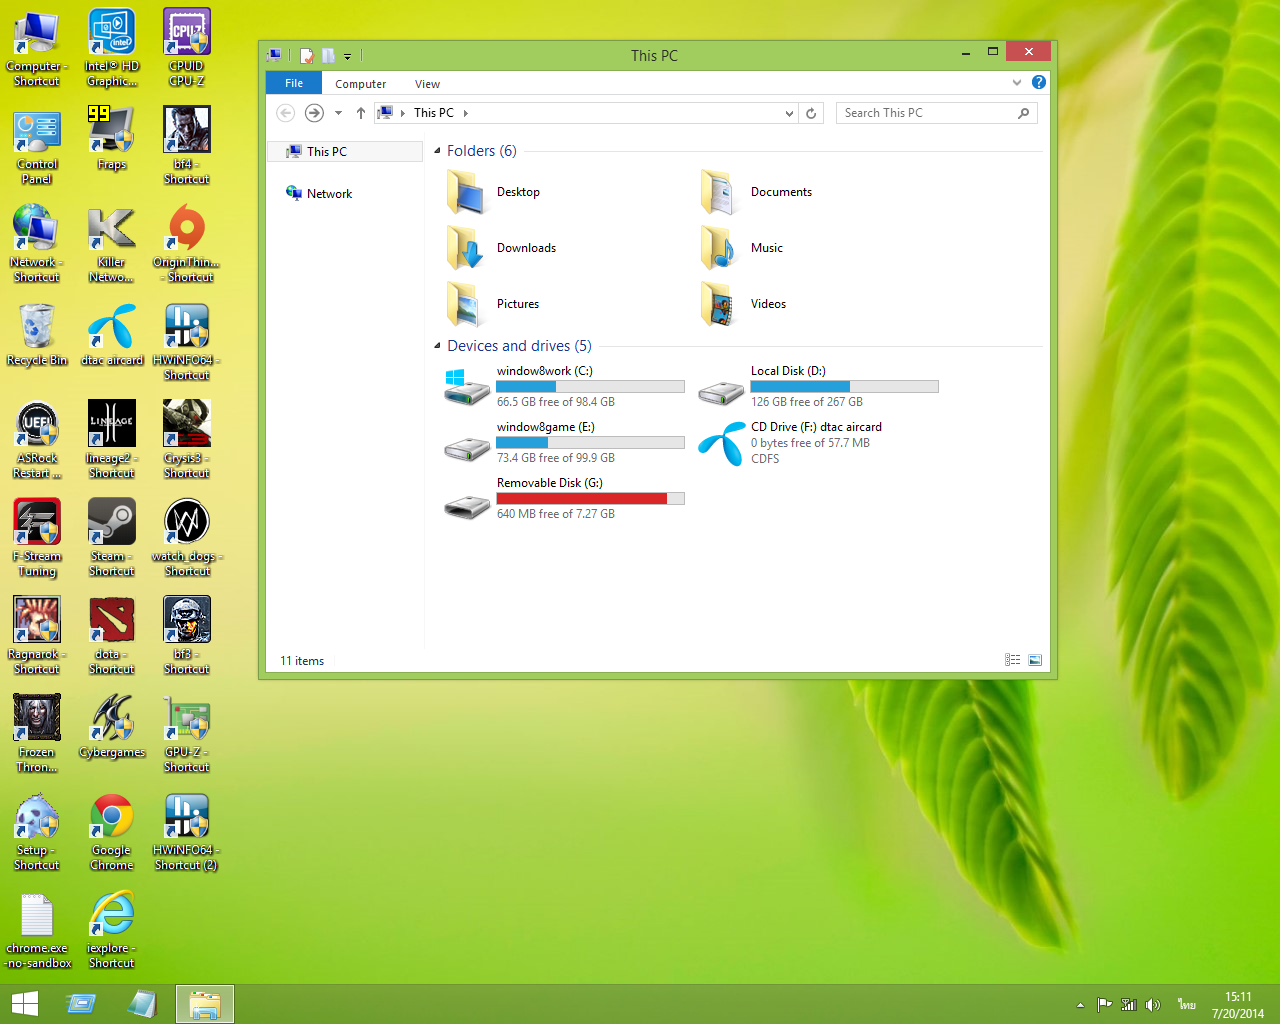1280x1024 pixels.
Task: Open the Windows Start button
Action: click(25, 1004)
